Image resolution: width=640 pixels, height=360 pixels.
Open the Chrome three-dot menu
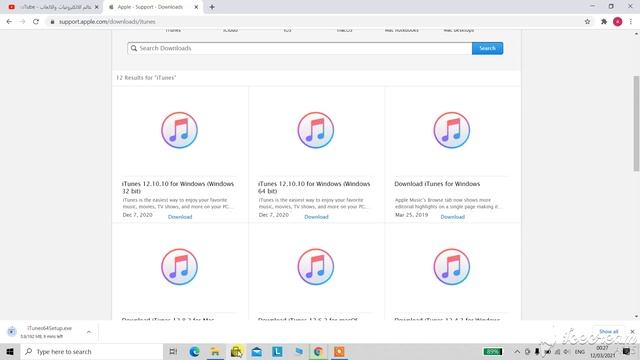coord(631,22)
